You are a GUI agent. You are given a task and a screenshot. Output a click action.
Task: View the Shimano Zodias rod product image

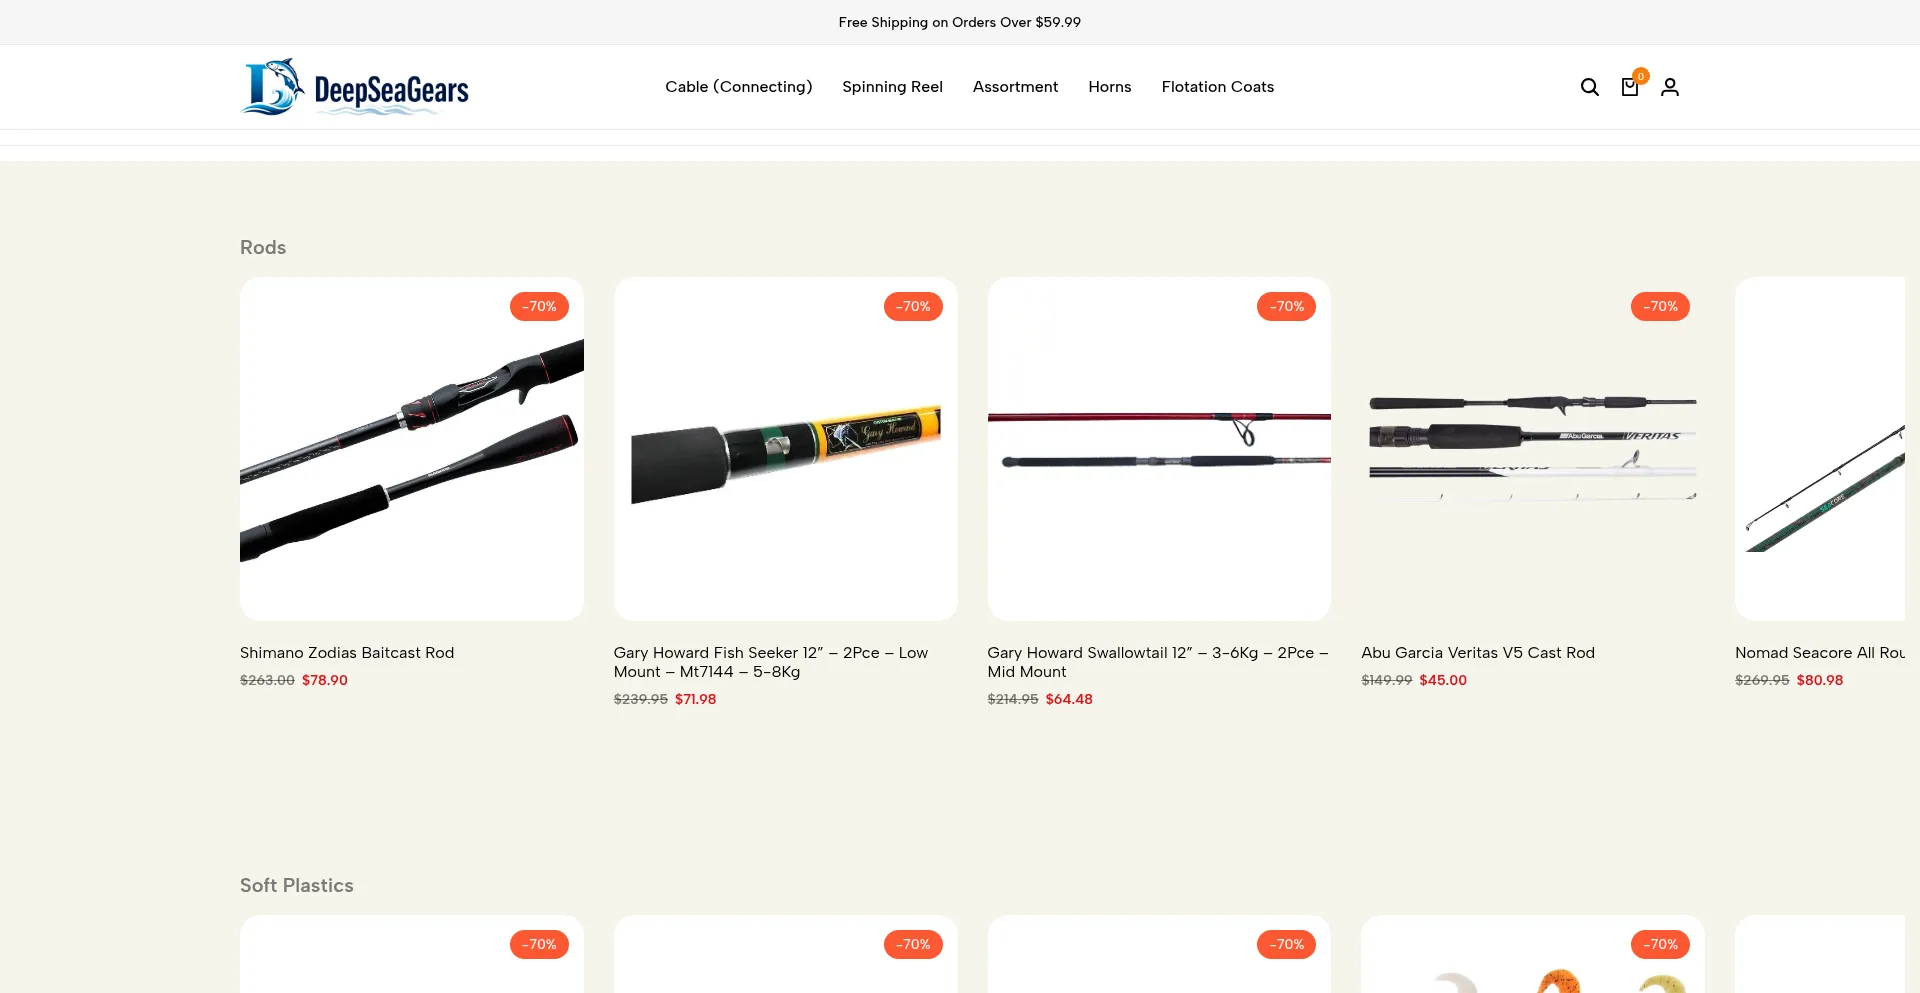click(412, 449)
